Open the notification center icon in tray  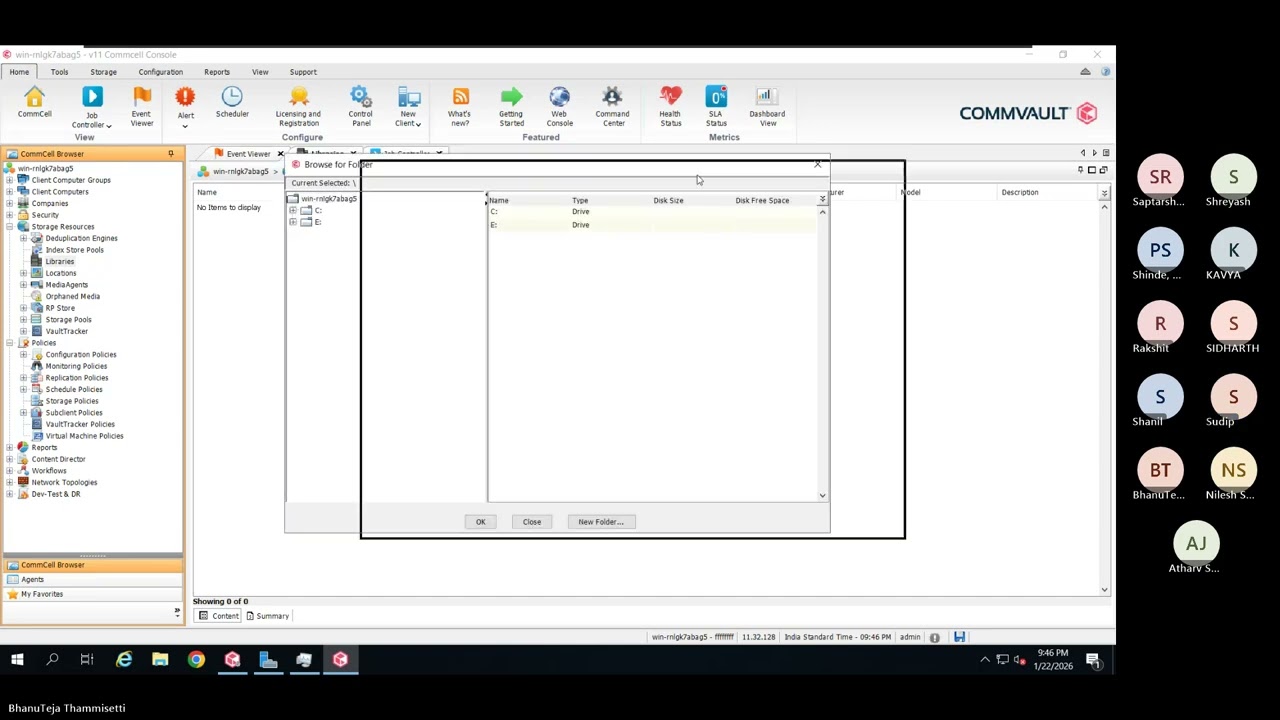coord(1093,660)
